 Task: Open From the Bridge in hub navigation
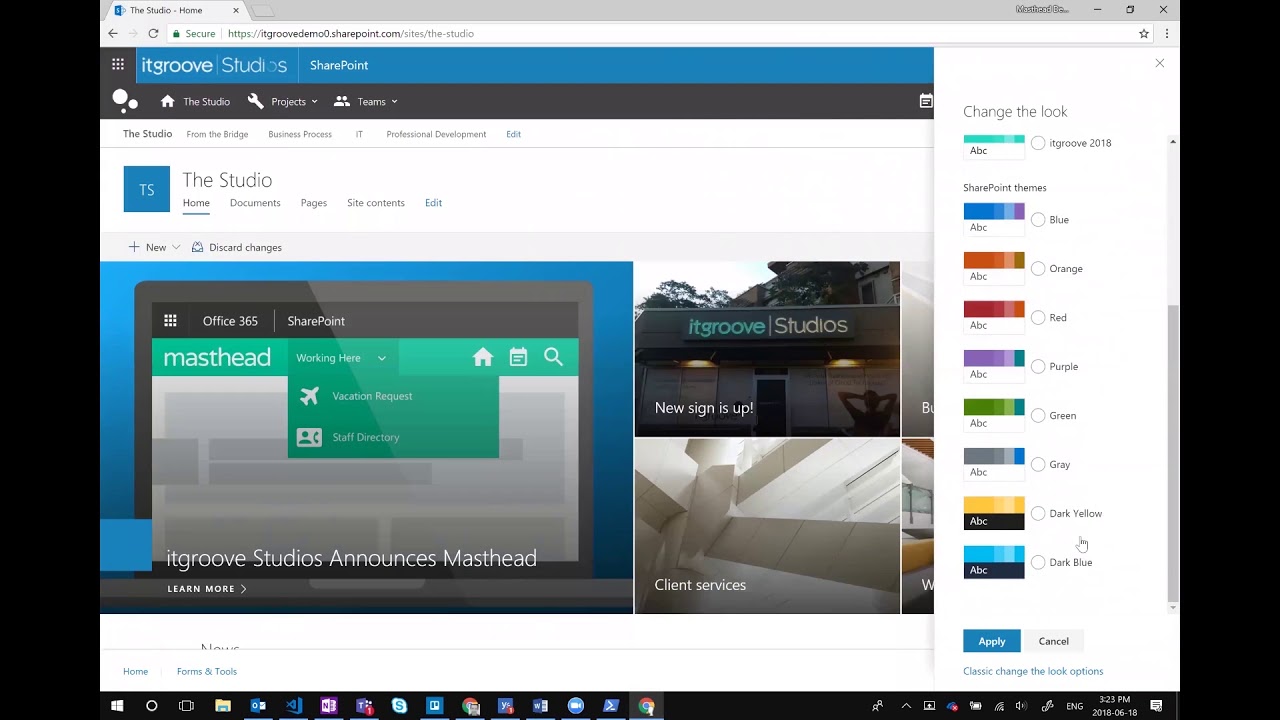click(217, 134)
